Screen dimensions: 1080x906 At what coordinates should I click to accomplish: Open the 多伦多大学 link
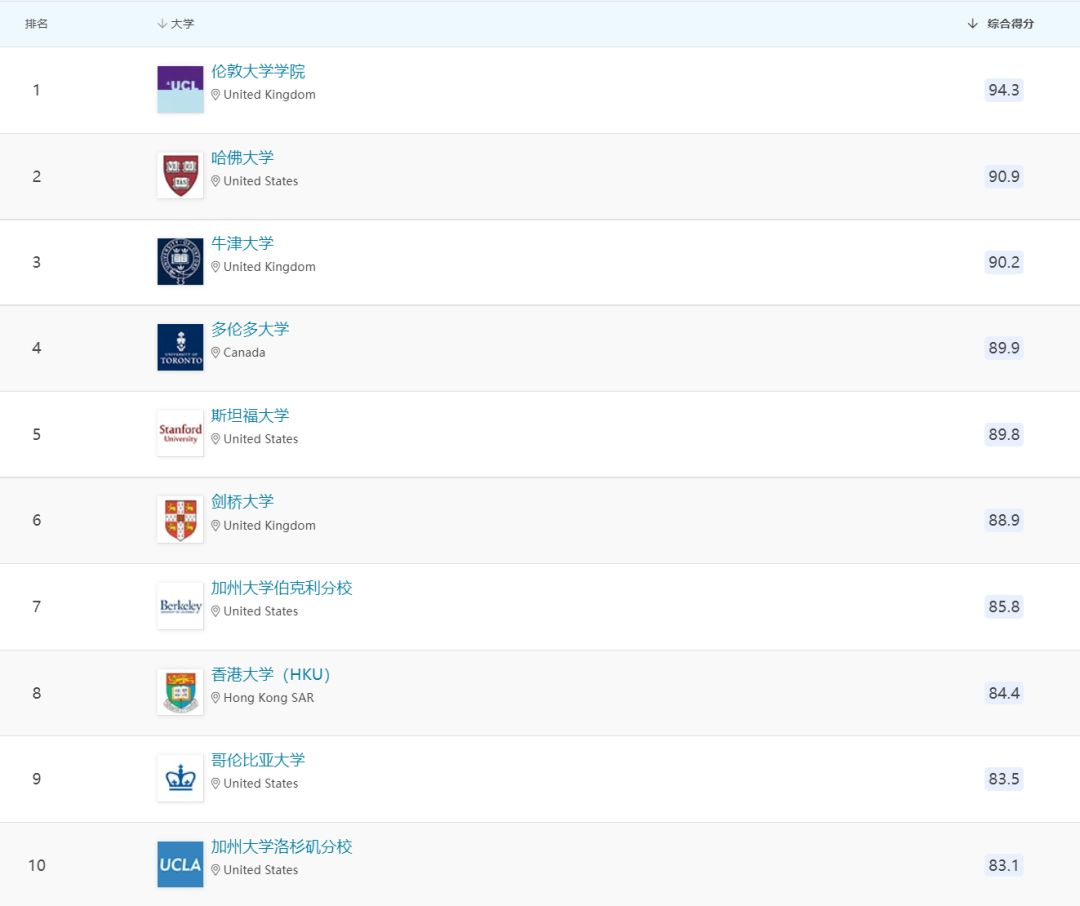click(250, 330)
